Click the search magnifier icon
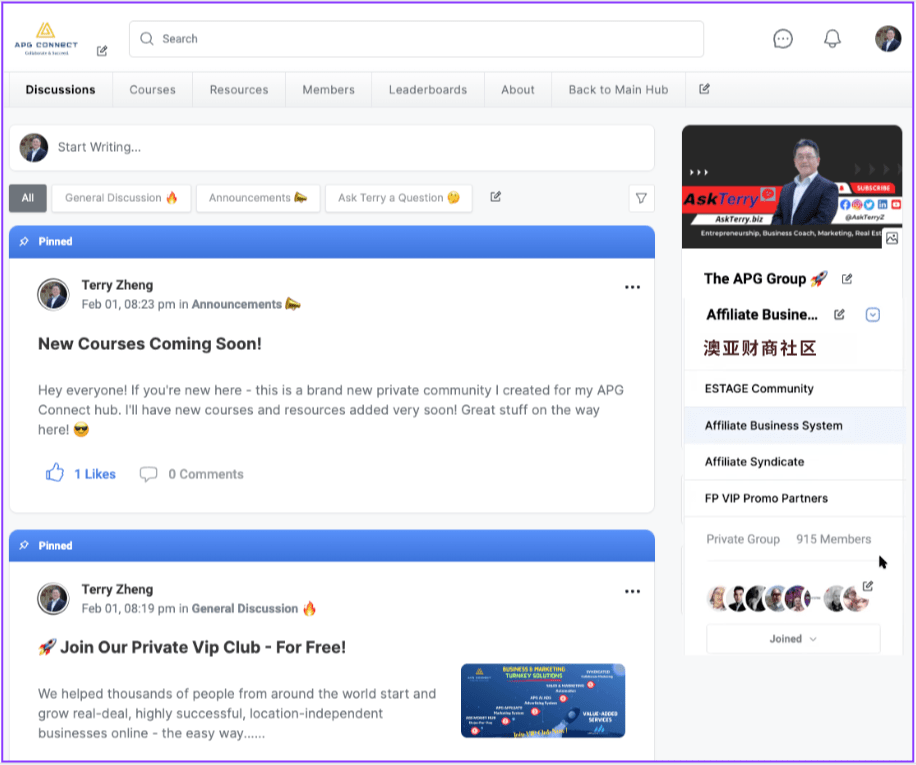The width and height of the screenshot is (916, 765). 147,39
